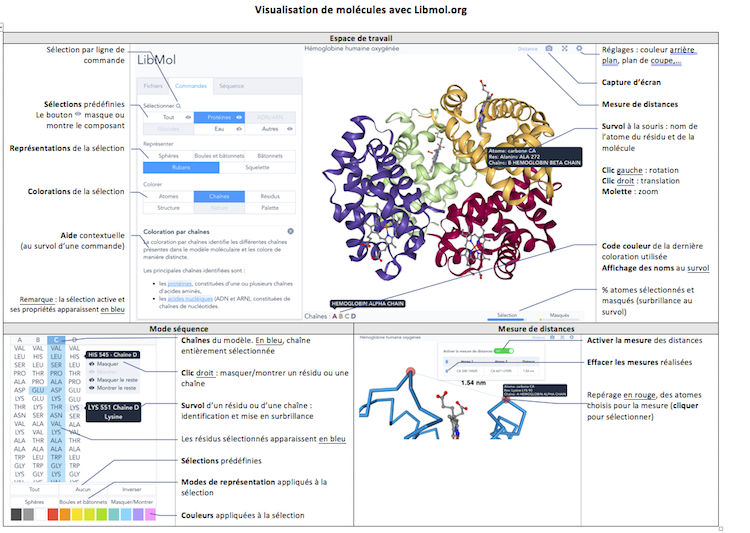Open the Séquence tab
Viewport: 750px width, 533px height.
click(230, 86)
